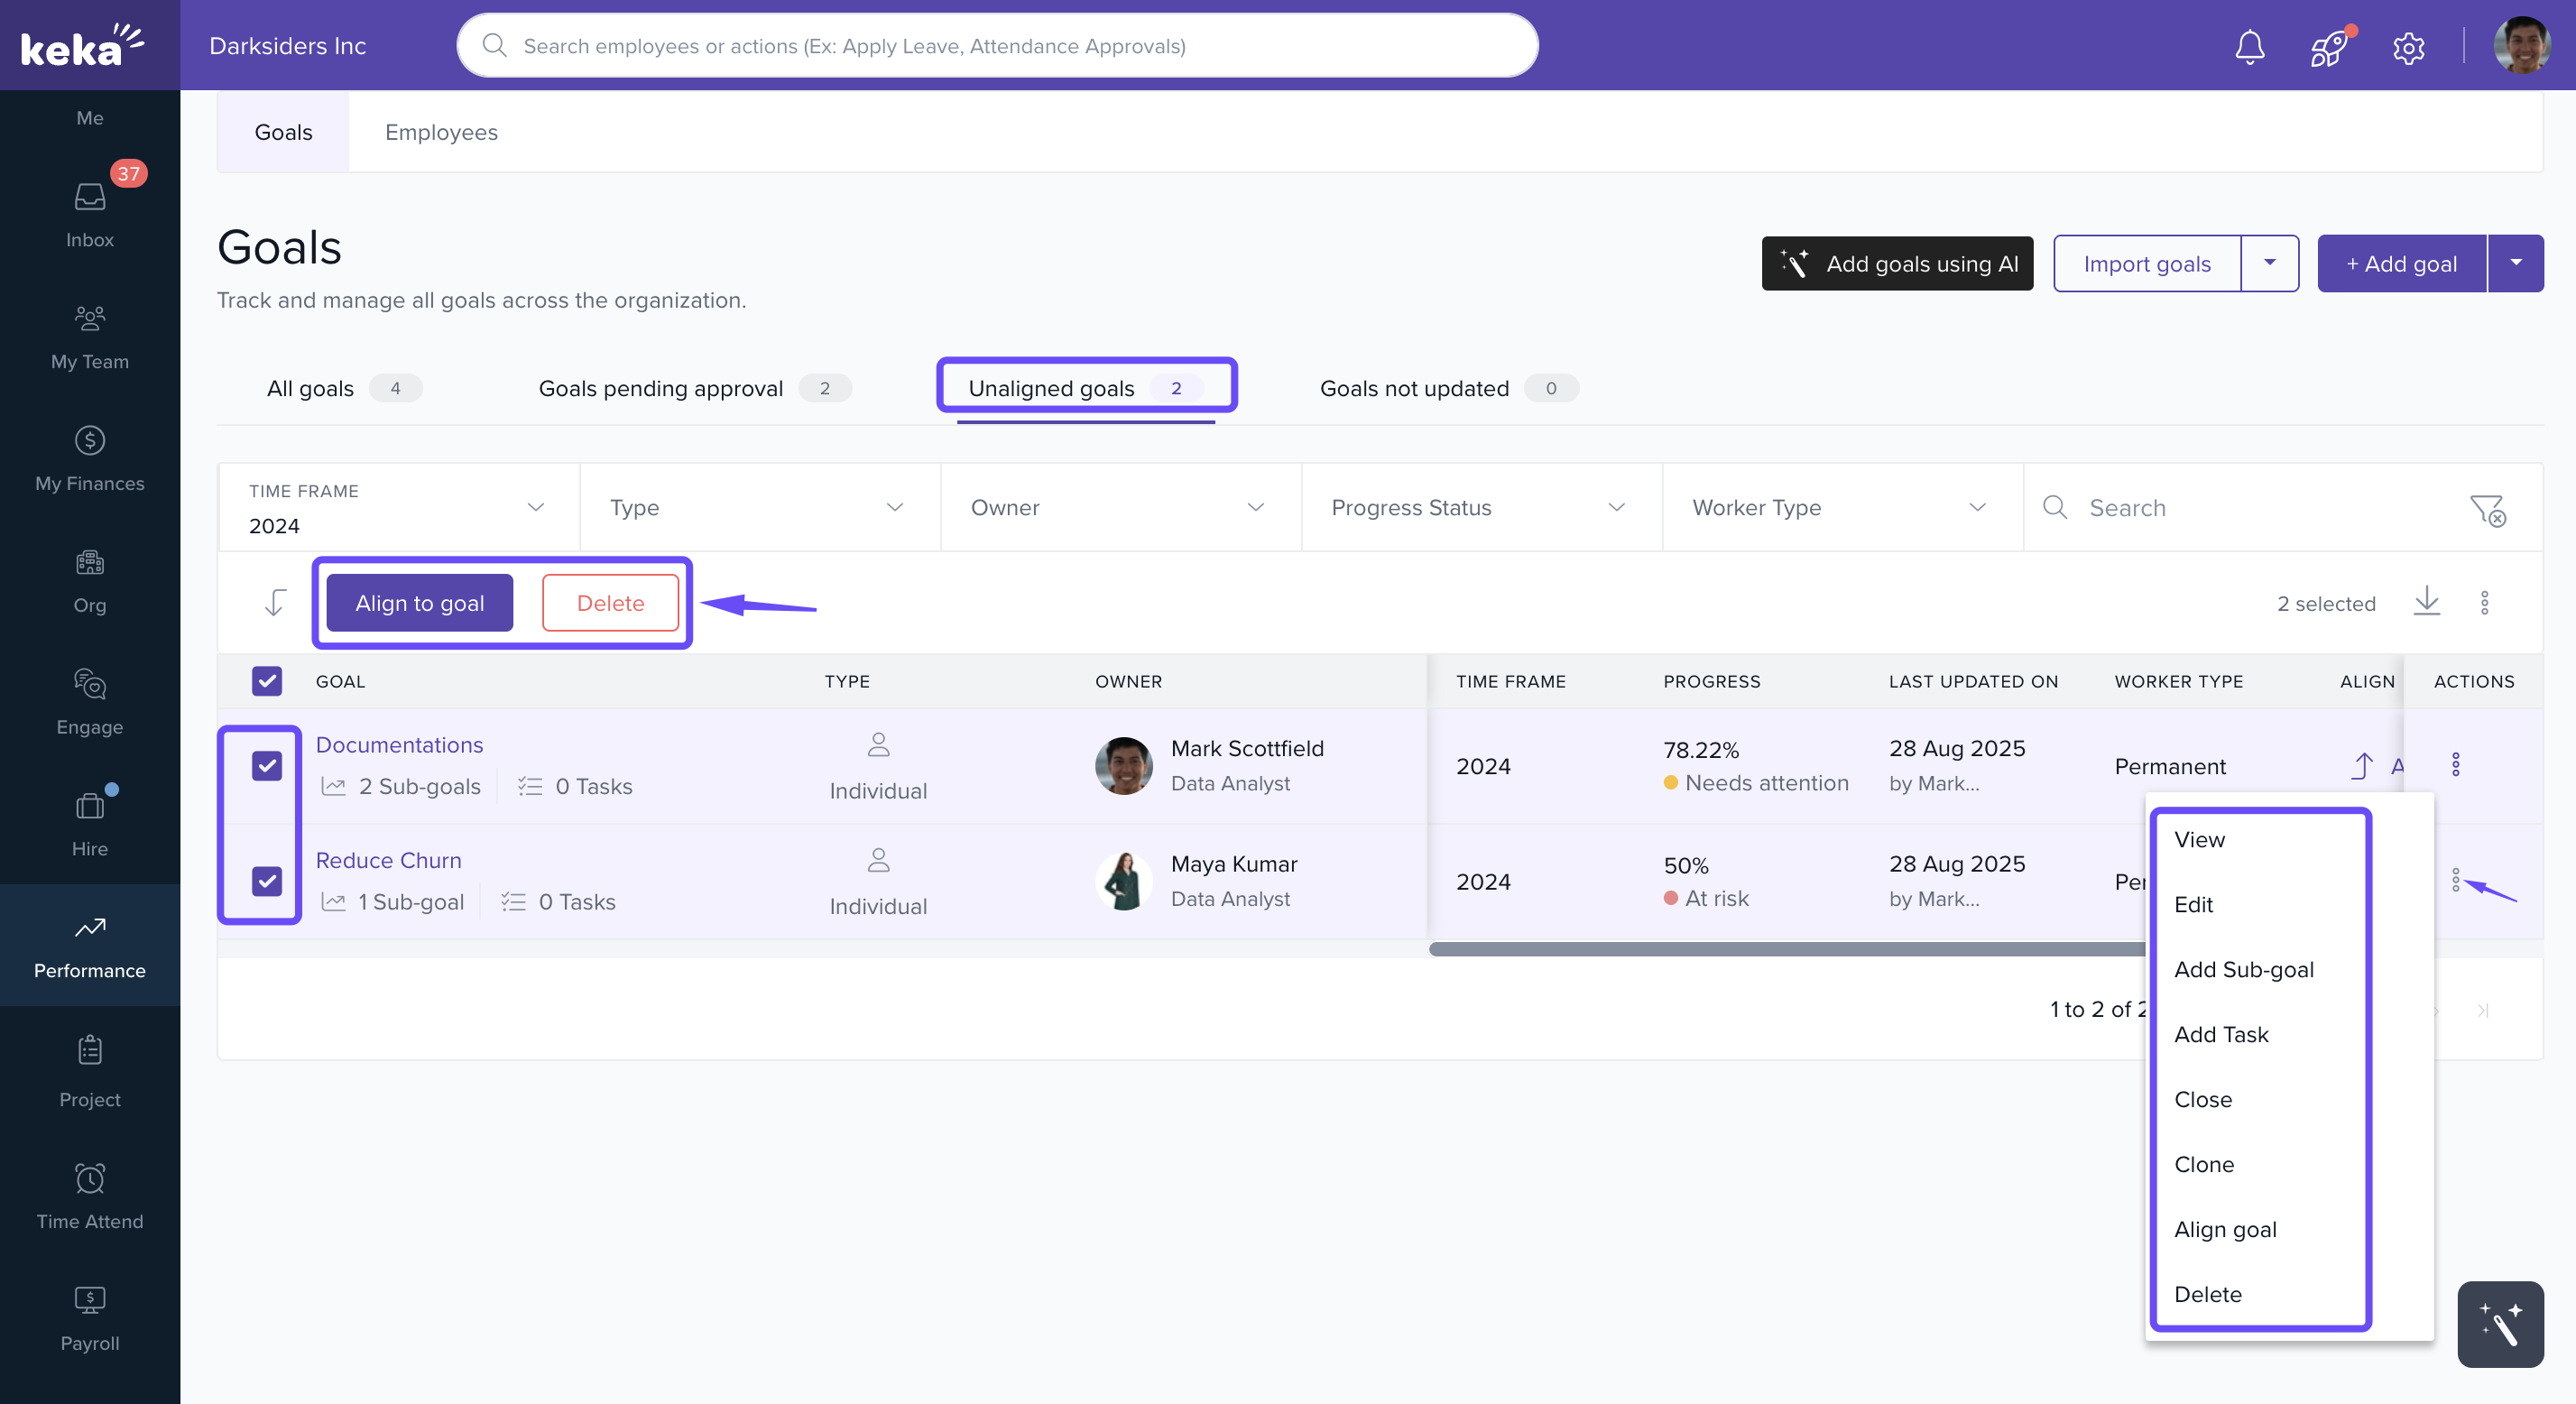The height and width of the screenshot is (1404, 2576).
Task: Uncheck the Reduce Churn goal checkbox
Action: pos(267,881)
